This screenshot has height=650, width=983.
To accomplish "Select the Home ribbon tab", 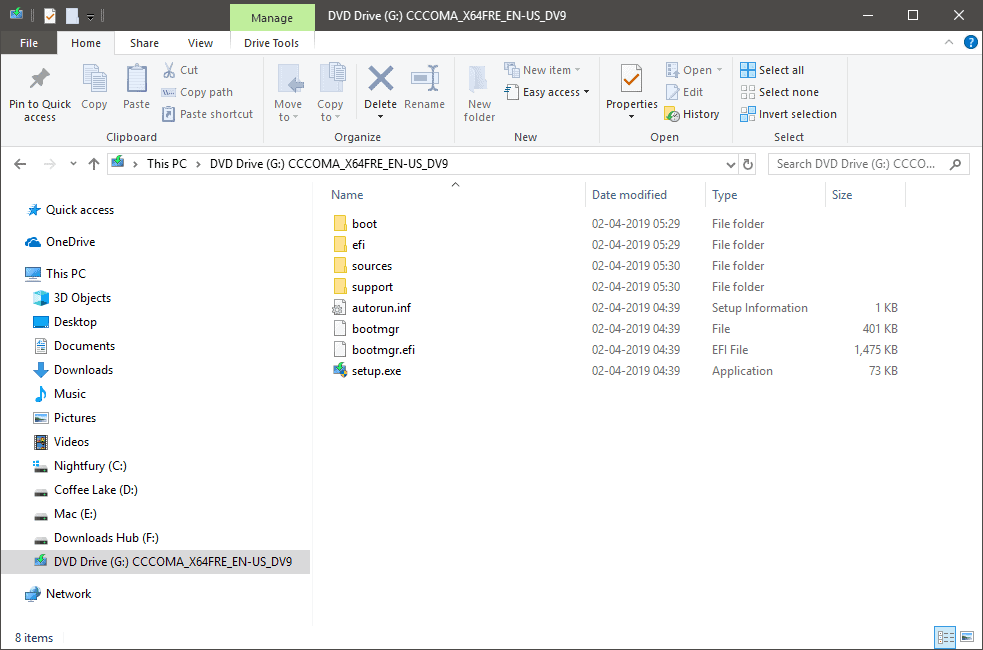I will click(86, 43).
